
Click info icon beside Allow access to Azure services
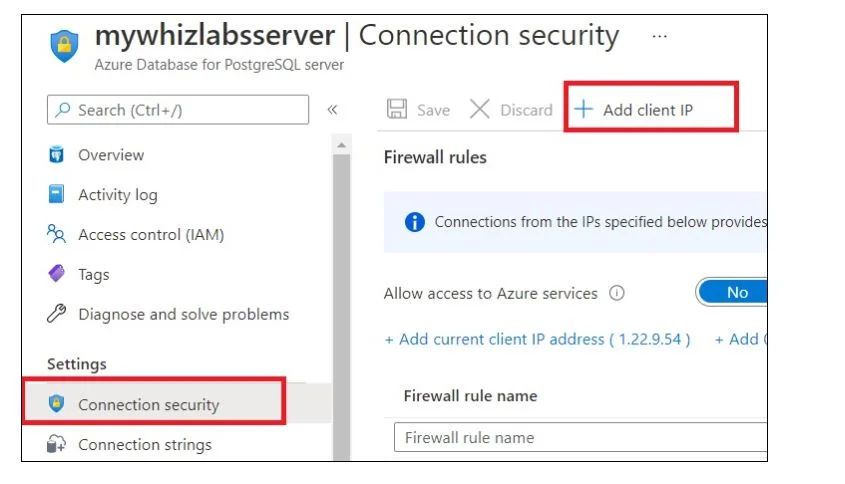(617, 293)
